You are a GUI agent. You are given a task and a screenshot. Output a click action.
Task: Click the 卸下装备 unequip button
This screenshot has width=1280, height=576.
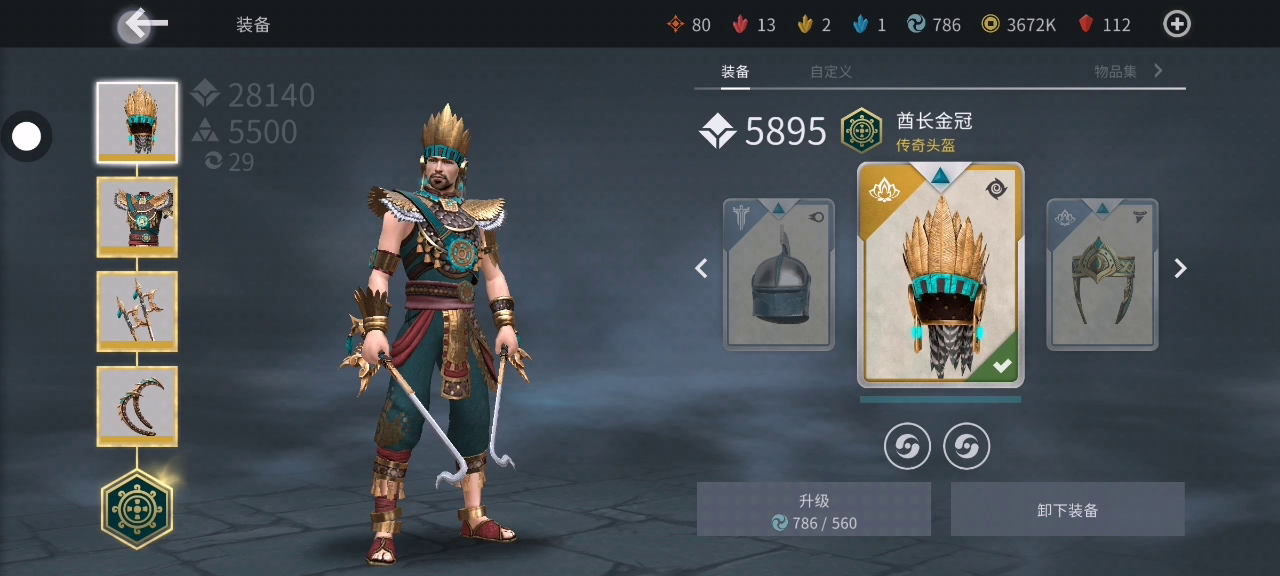point(1068,509)
